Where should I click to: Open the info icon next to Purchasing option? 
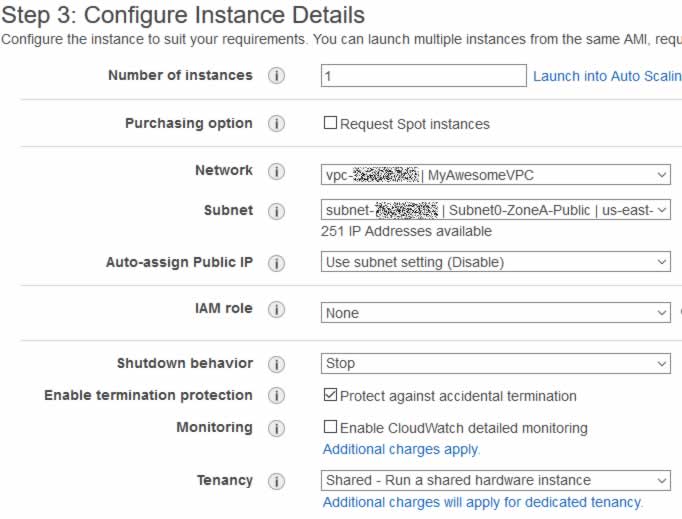[276, 124]
